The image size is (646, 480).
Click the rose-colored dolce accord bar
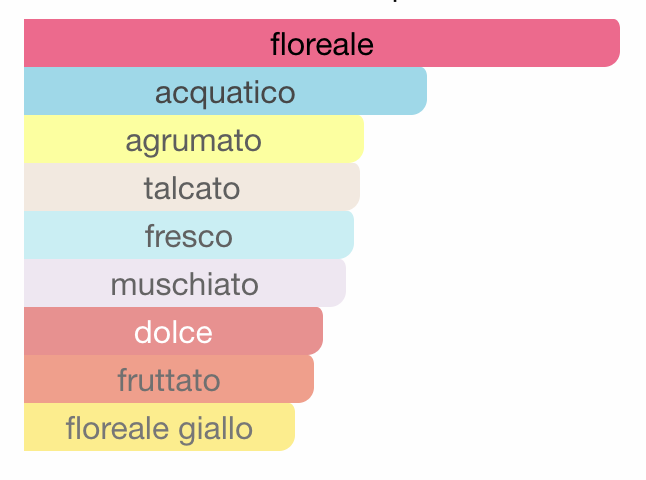pyautogui.click(x=173, y=331)
